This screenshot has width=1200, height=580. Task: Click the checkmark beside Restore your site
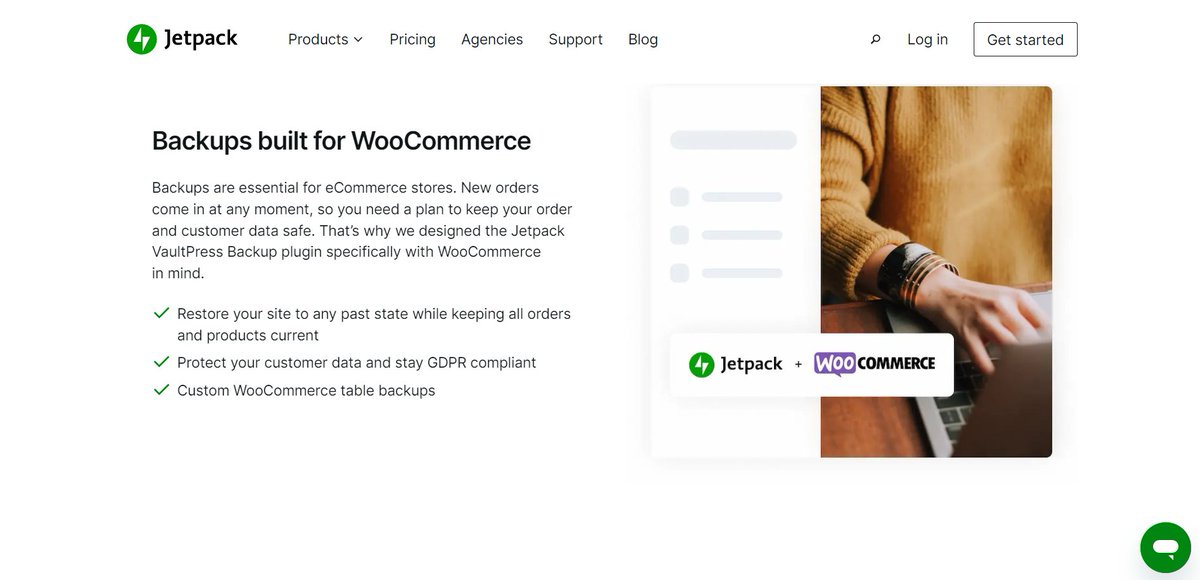coord(161,313)
